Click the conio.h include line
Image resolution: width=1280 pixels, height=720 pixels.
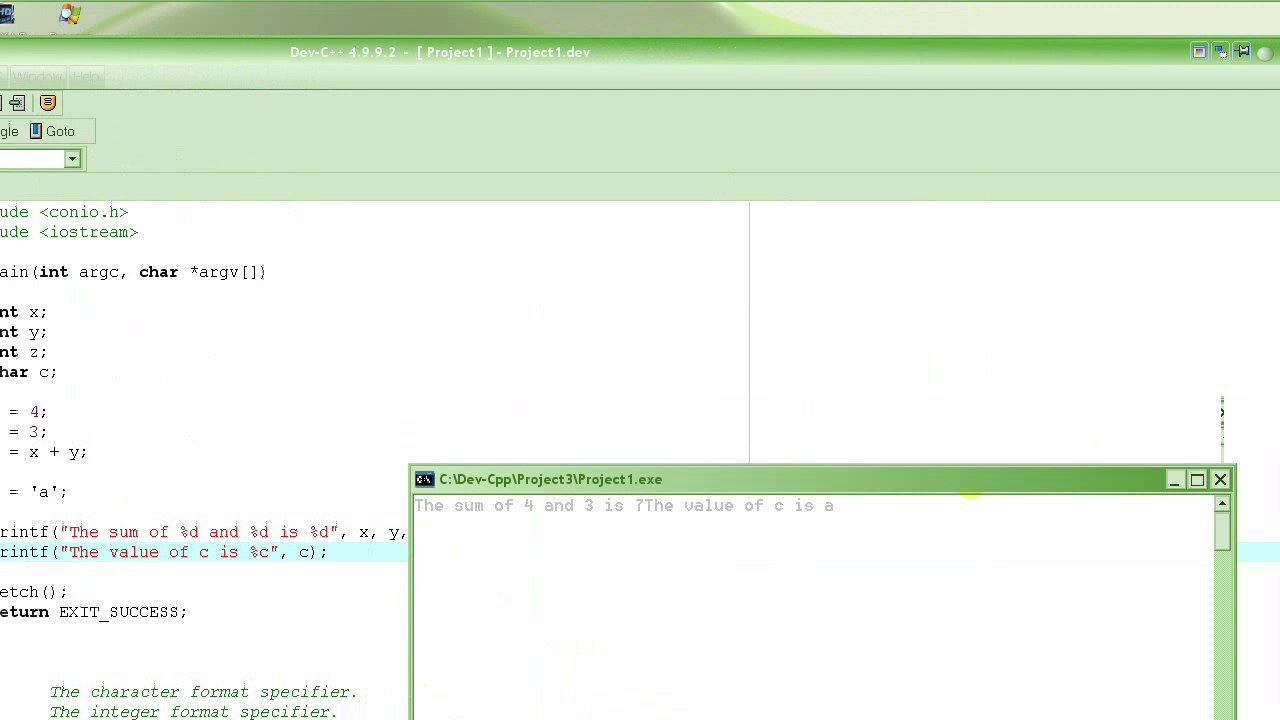pos(64,212)
